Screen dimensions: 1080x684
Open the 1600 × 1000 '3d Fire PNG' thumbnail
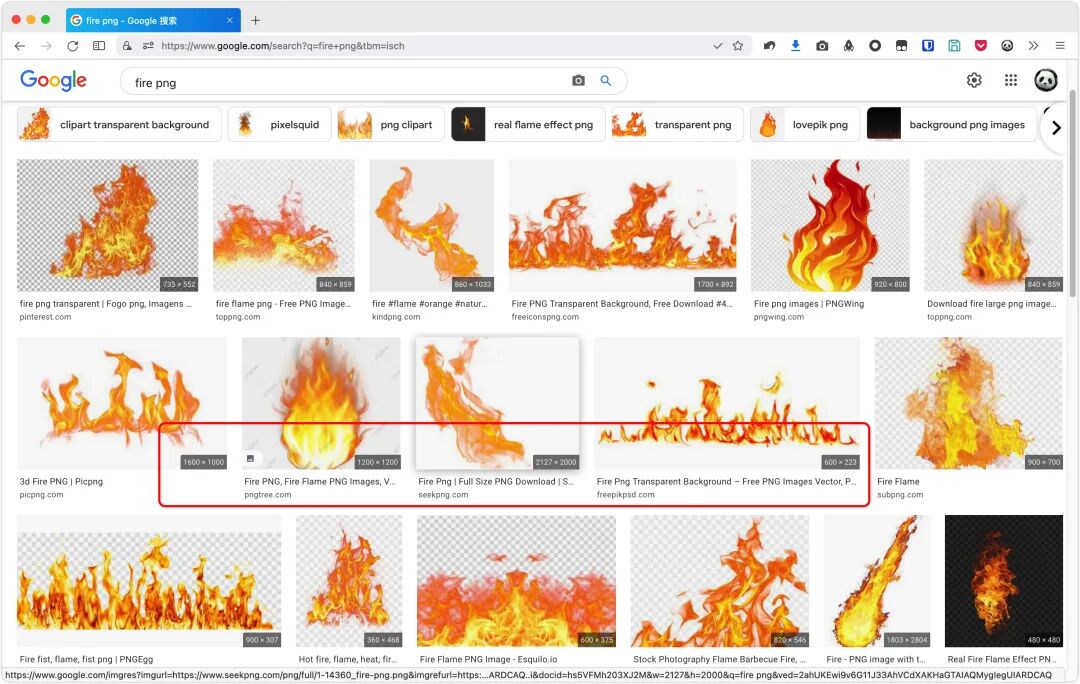pyautogui.click(x=122, y=403)
